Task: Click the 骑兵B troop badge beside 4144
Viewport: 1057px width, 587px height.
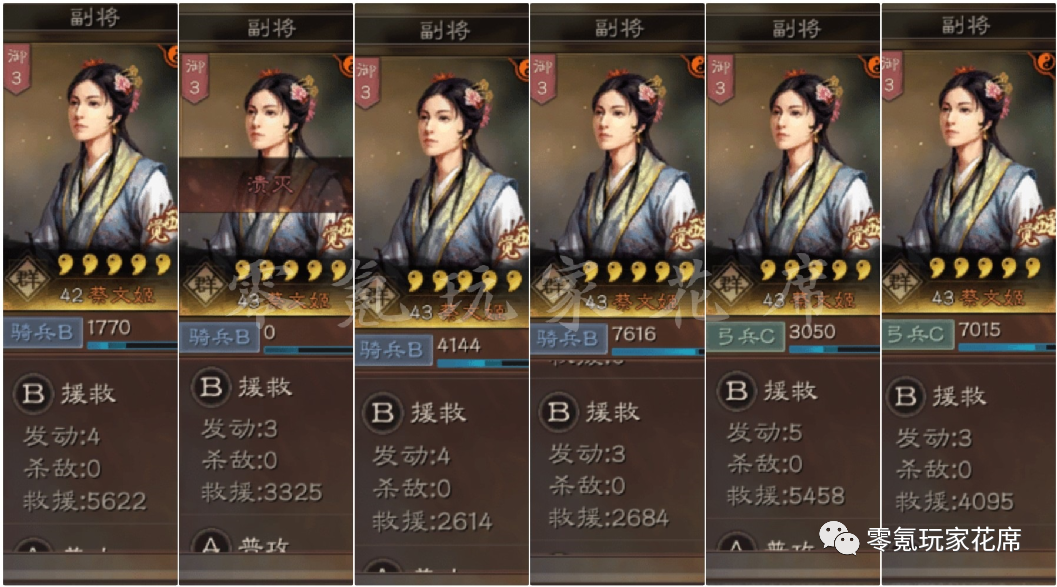Action: [x=393, y=350]
